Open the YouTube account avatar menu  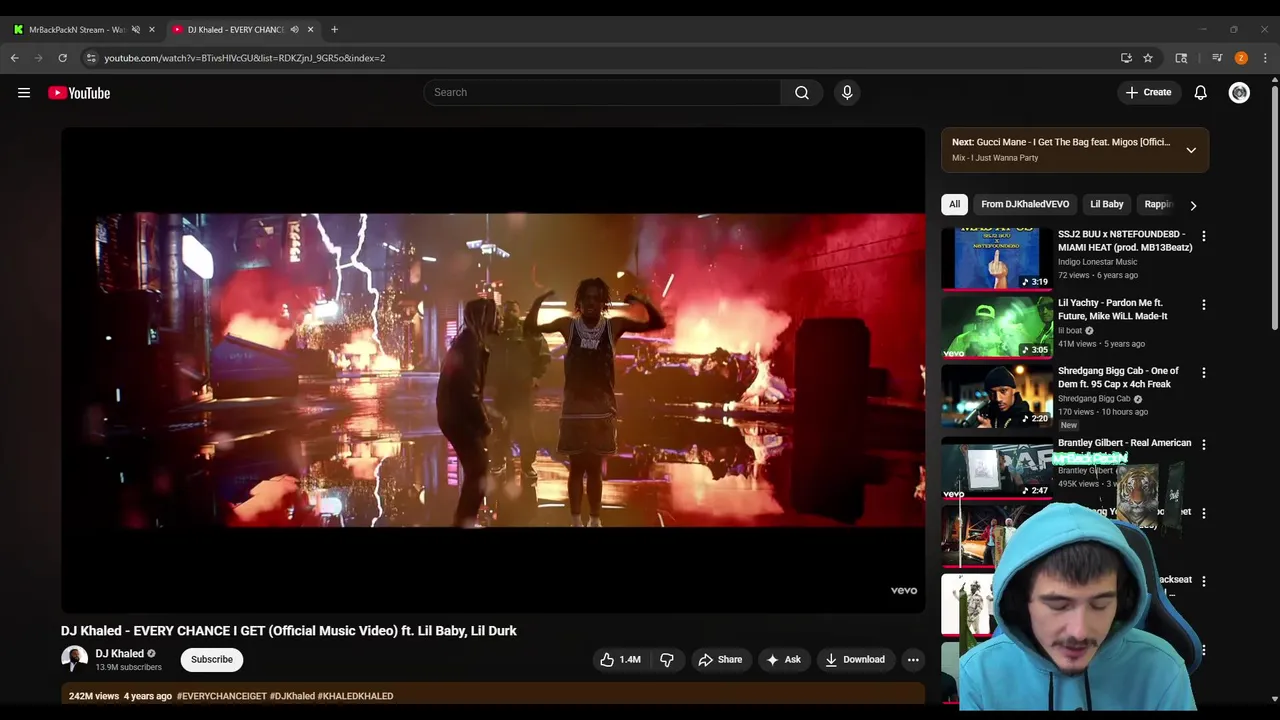coord(1239,92)
